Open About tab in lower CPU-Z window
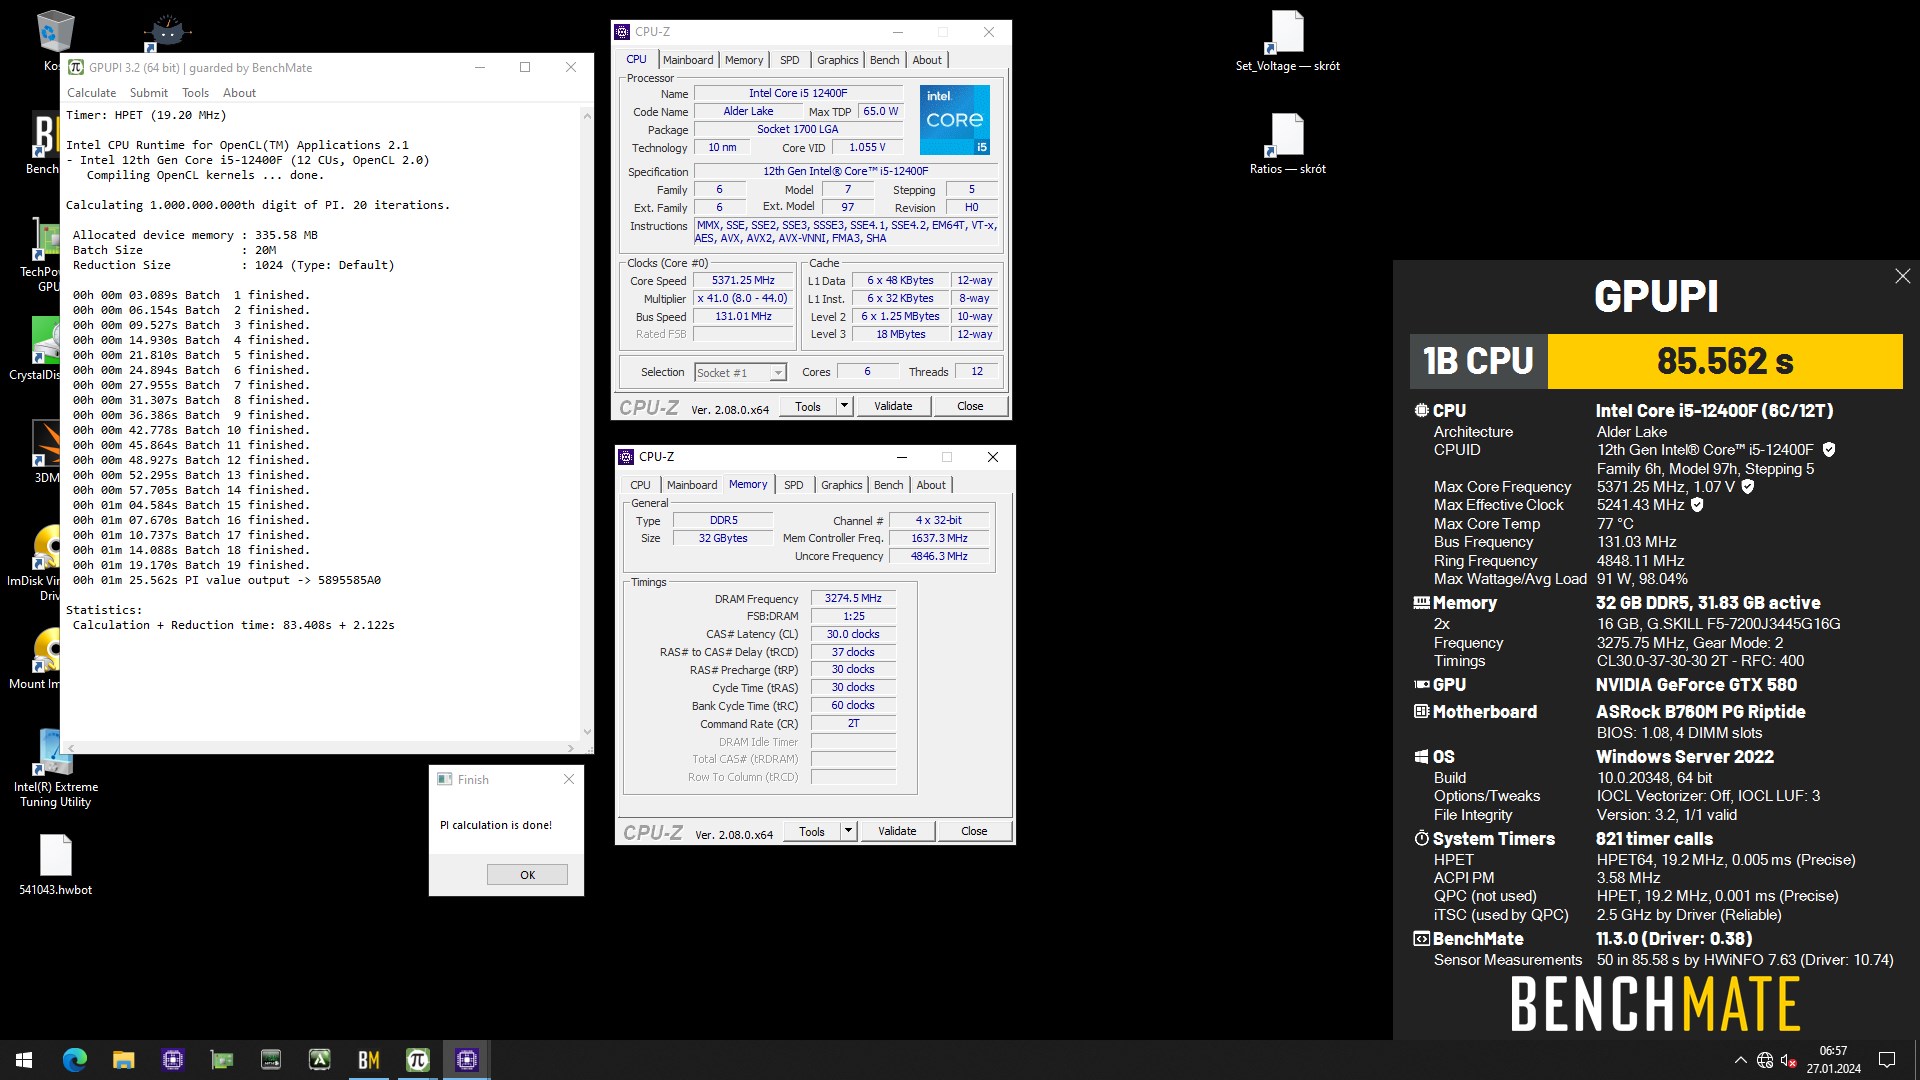Viewport: 1920px width, 1080px height. (931, 485)
